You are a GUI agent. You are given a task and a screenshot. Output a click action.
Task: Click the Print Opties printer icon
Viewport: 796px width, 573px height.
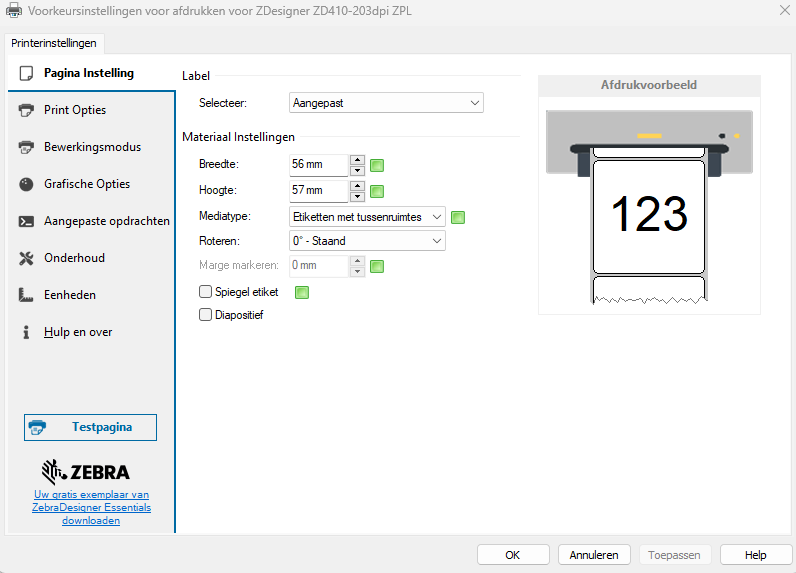[x=26, y=110]
